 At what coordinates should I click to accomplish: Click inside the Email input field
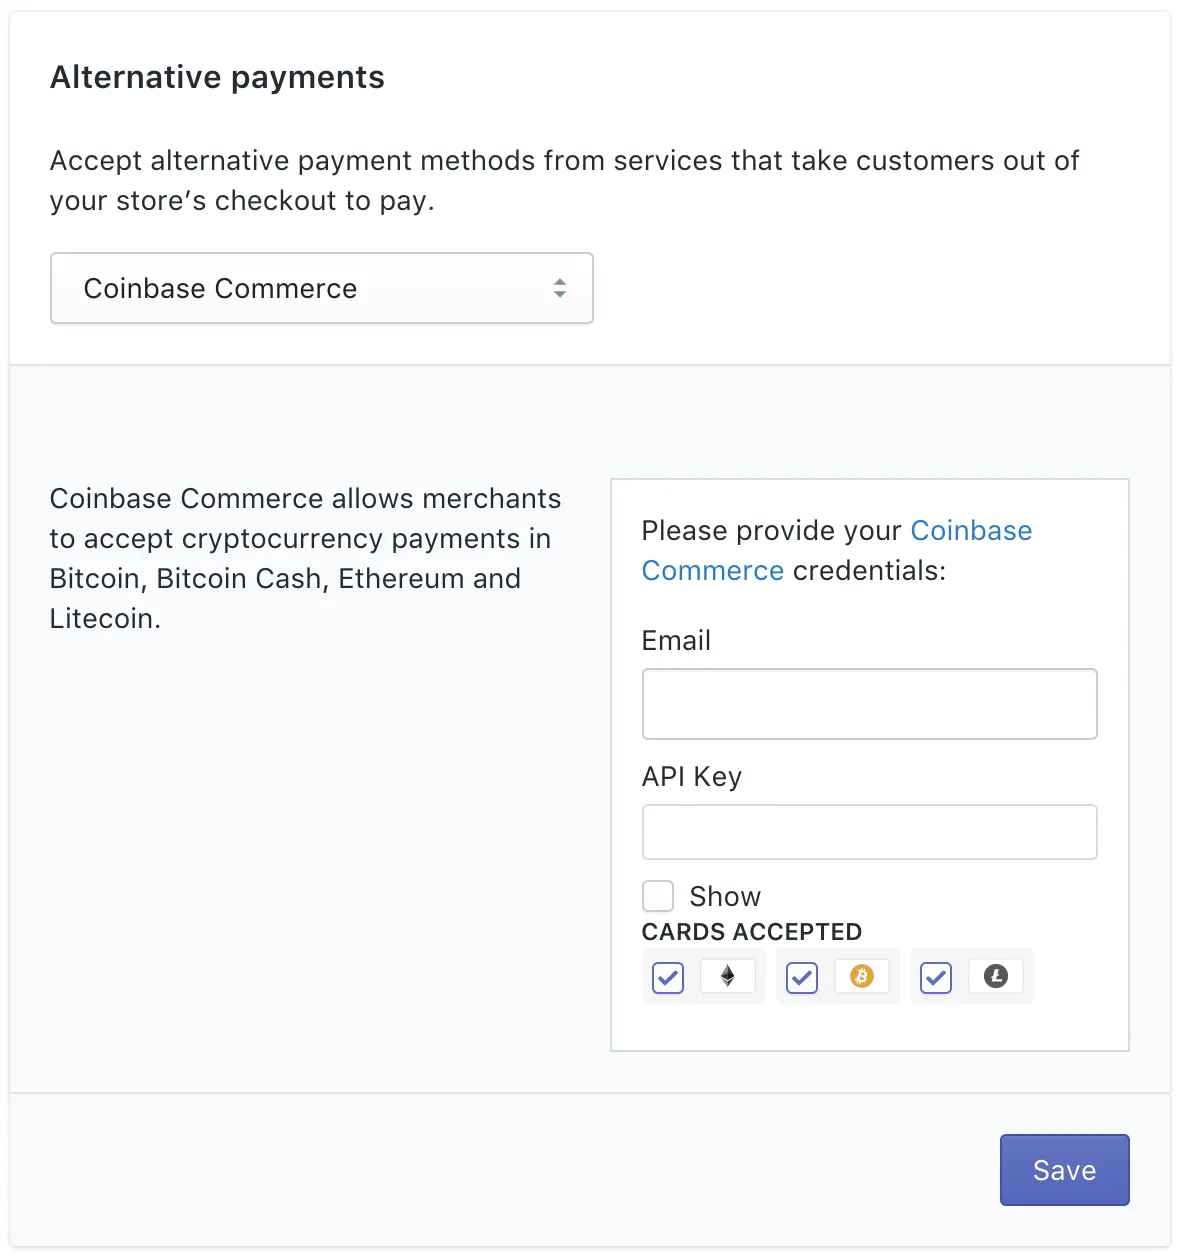point(869,704)
